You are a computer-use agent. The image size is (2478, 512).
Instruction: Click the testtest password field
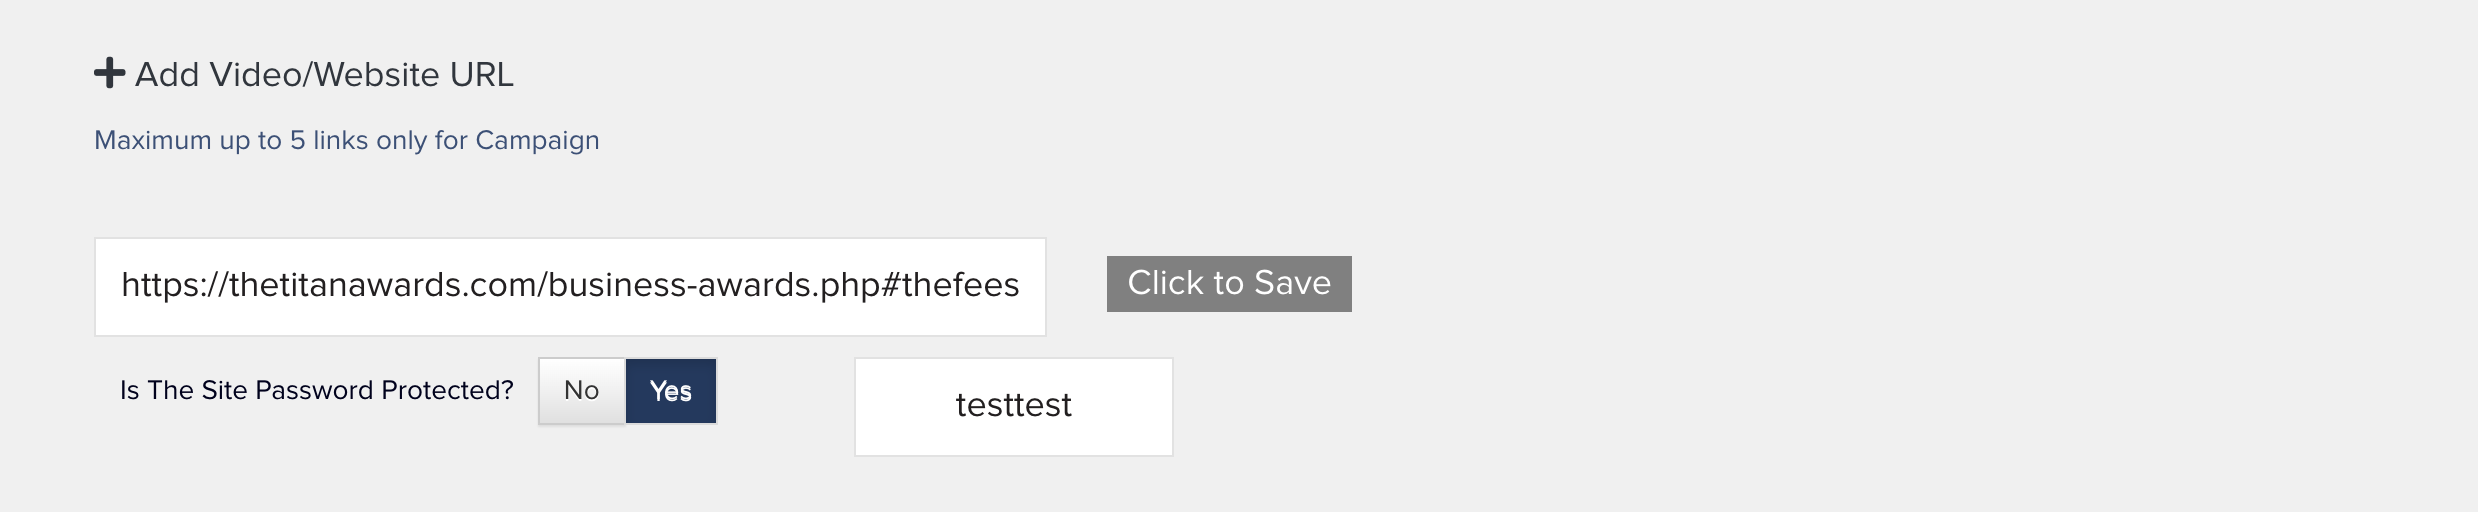pyautogui.click(x=1013, y=406)
